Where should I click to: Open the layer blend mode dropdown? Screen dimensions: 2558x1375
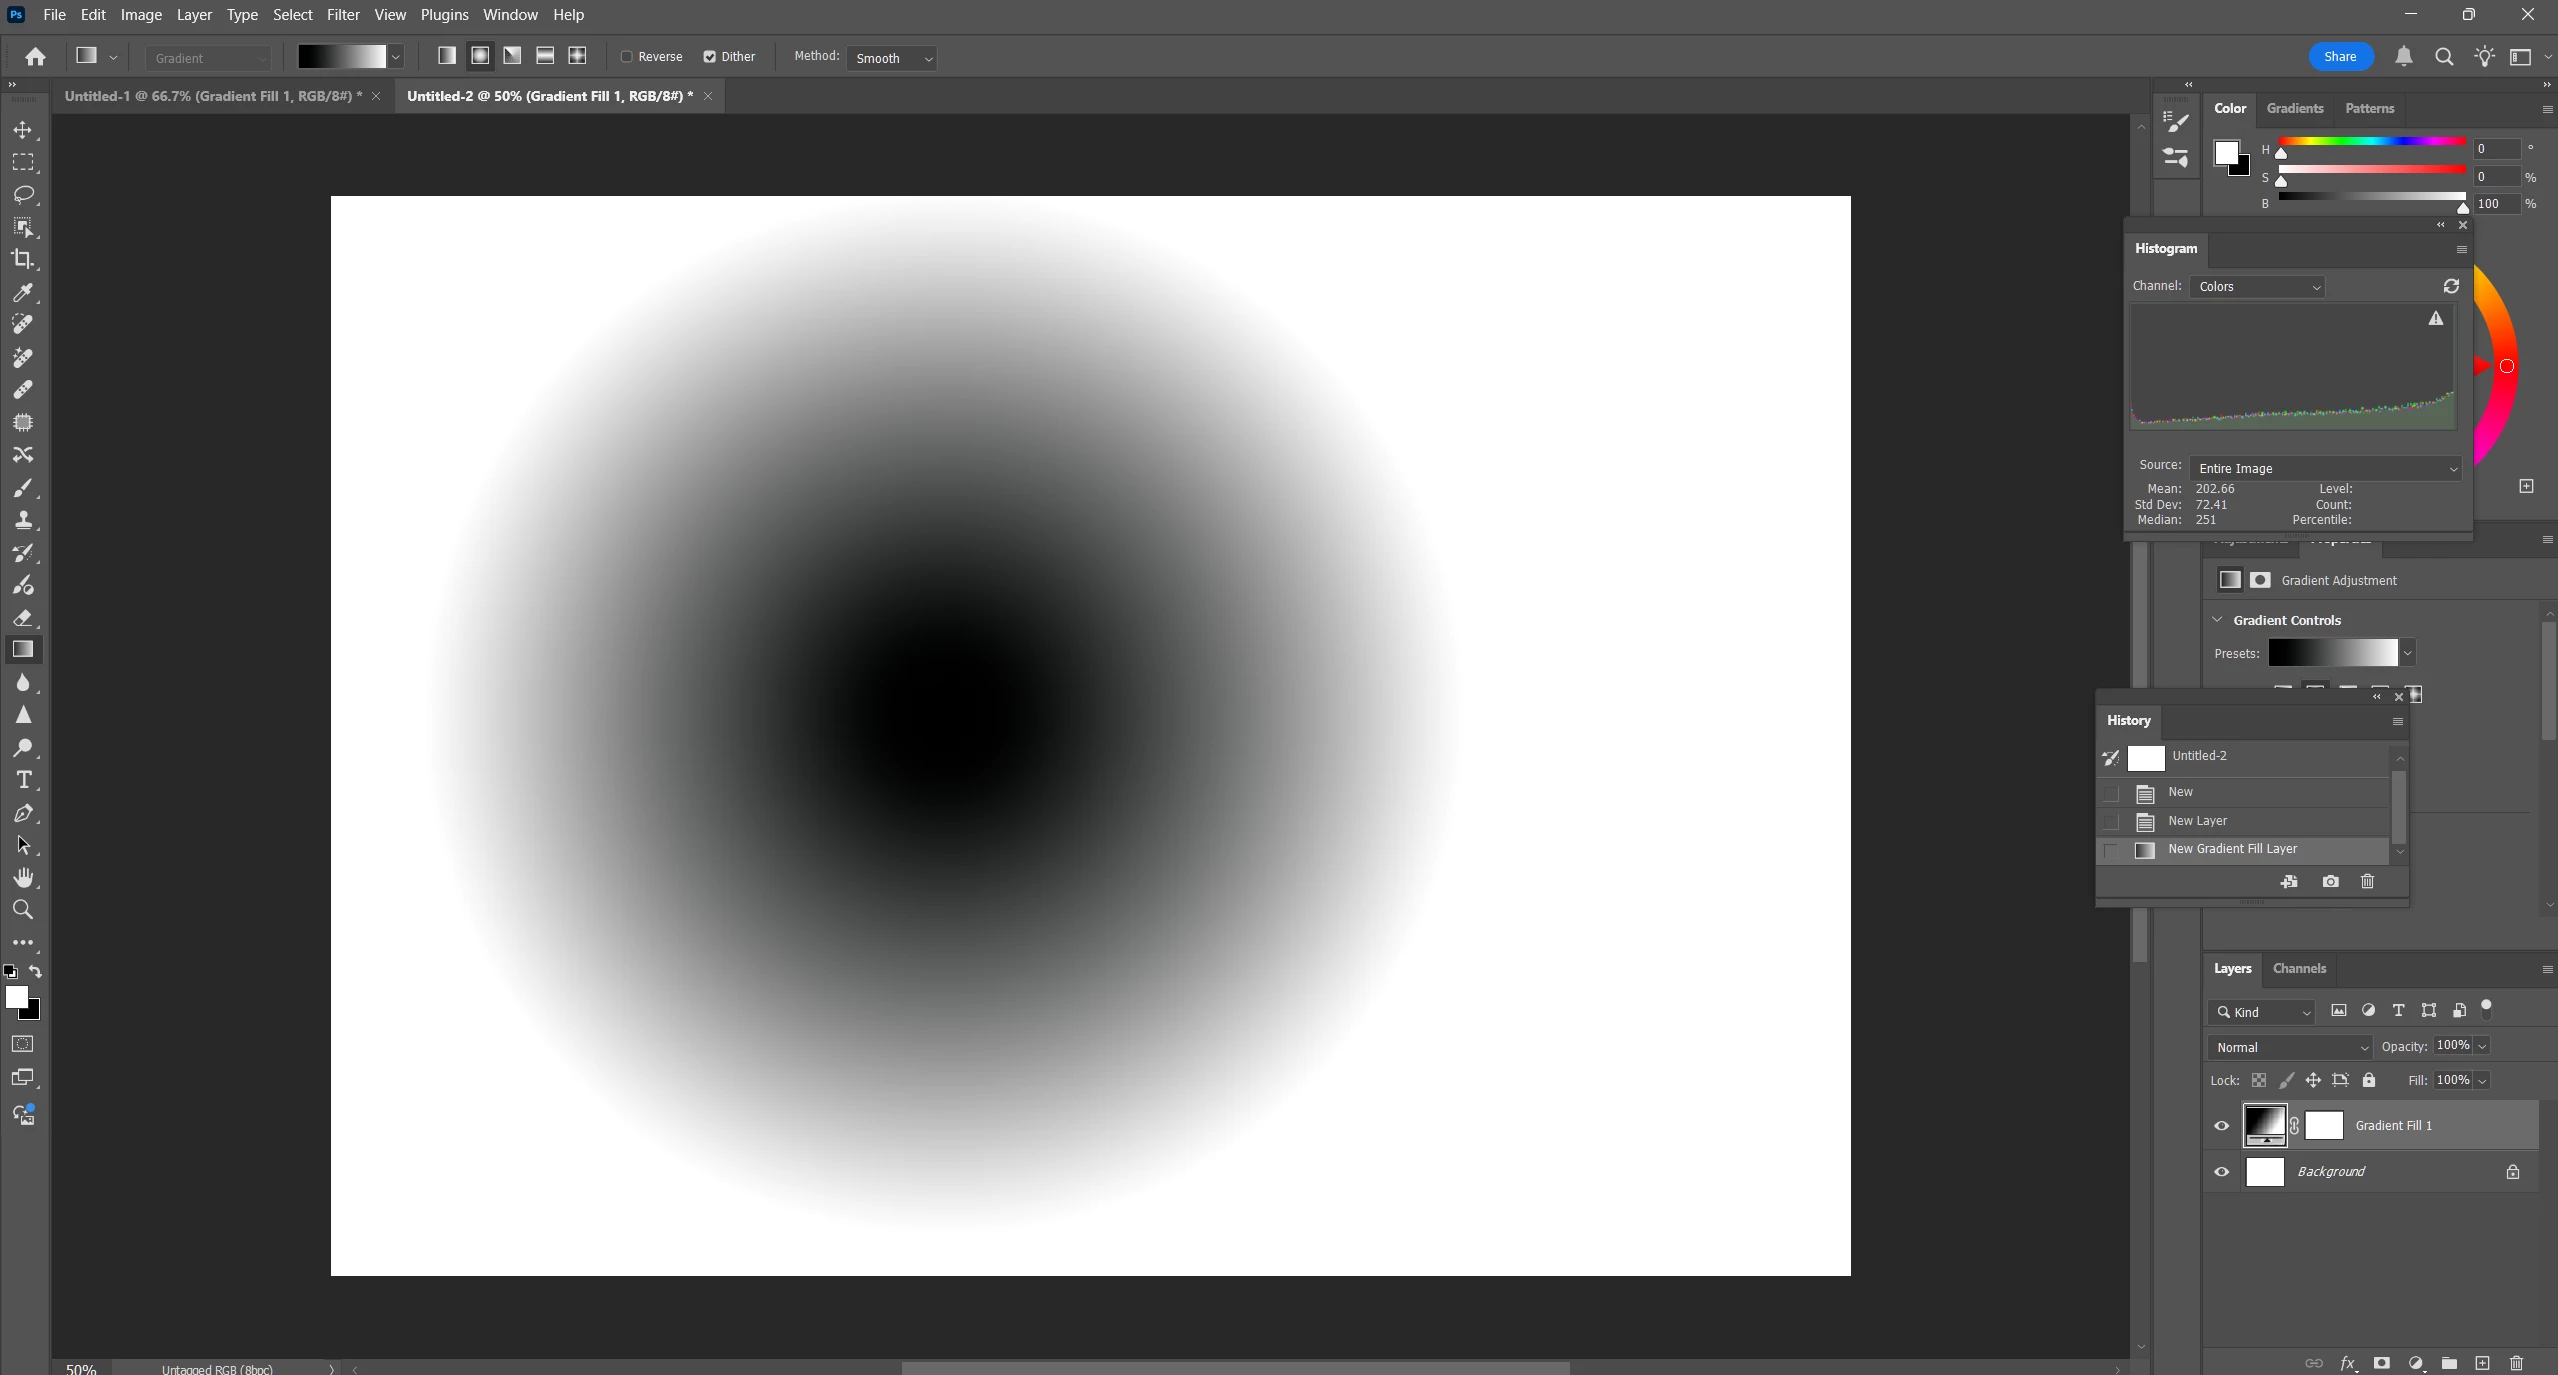(2290, 1047)
